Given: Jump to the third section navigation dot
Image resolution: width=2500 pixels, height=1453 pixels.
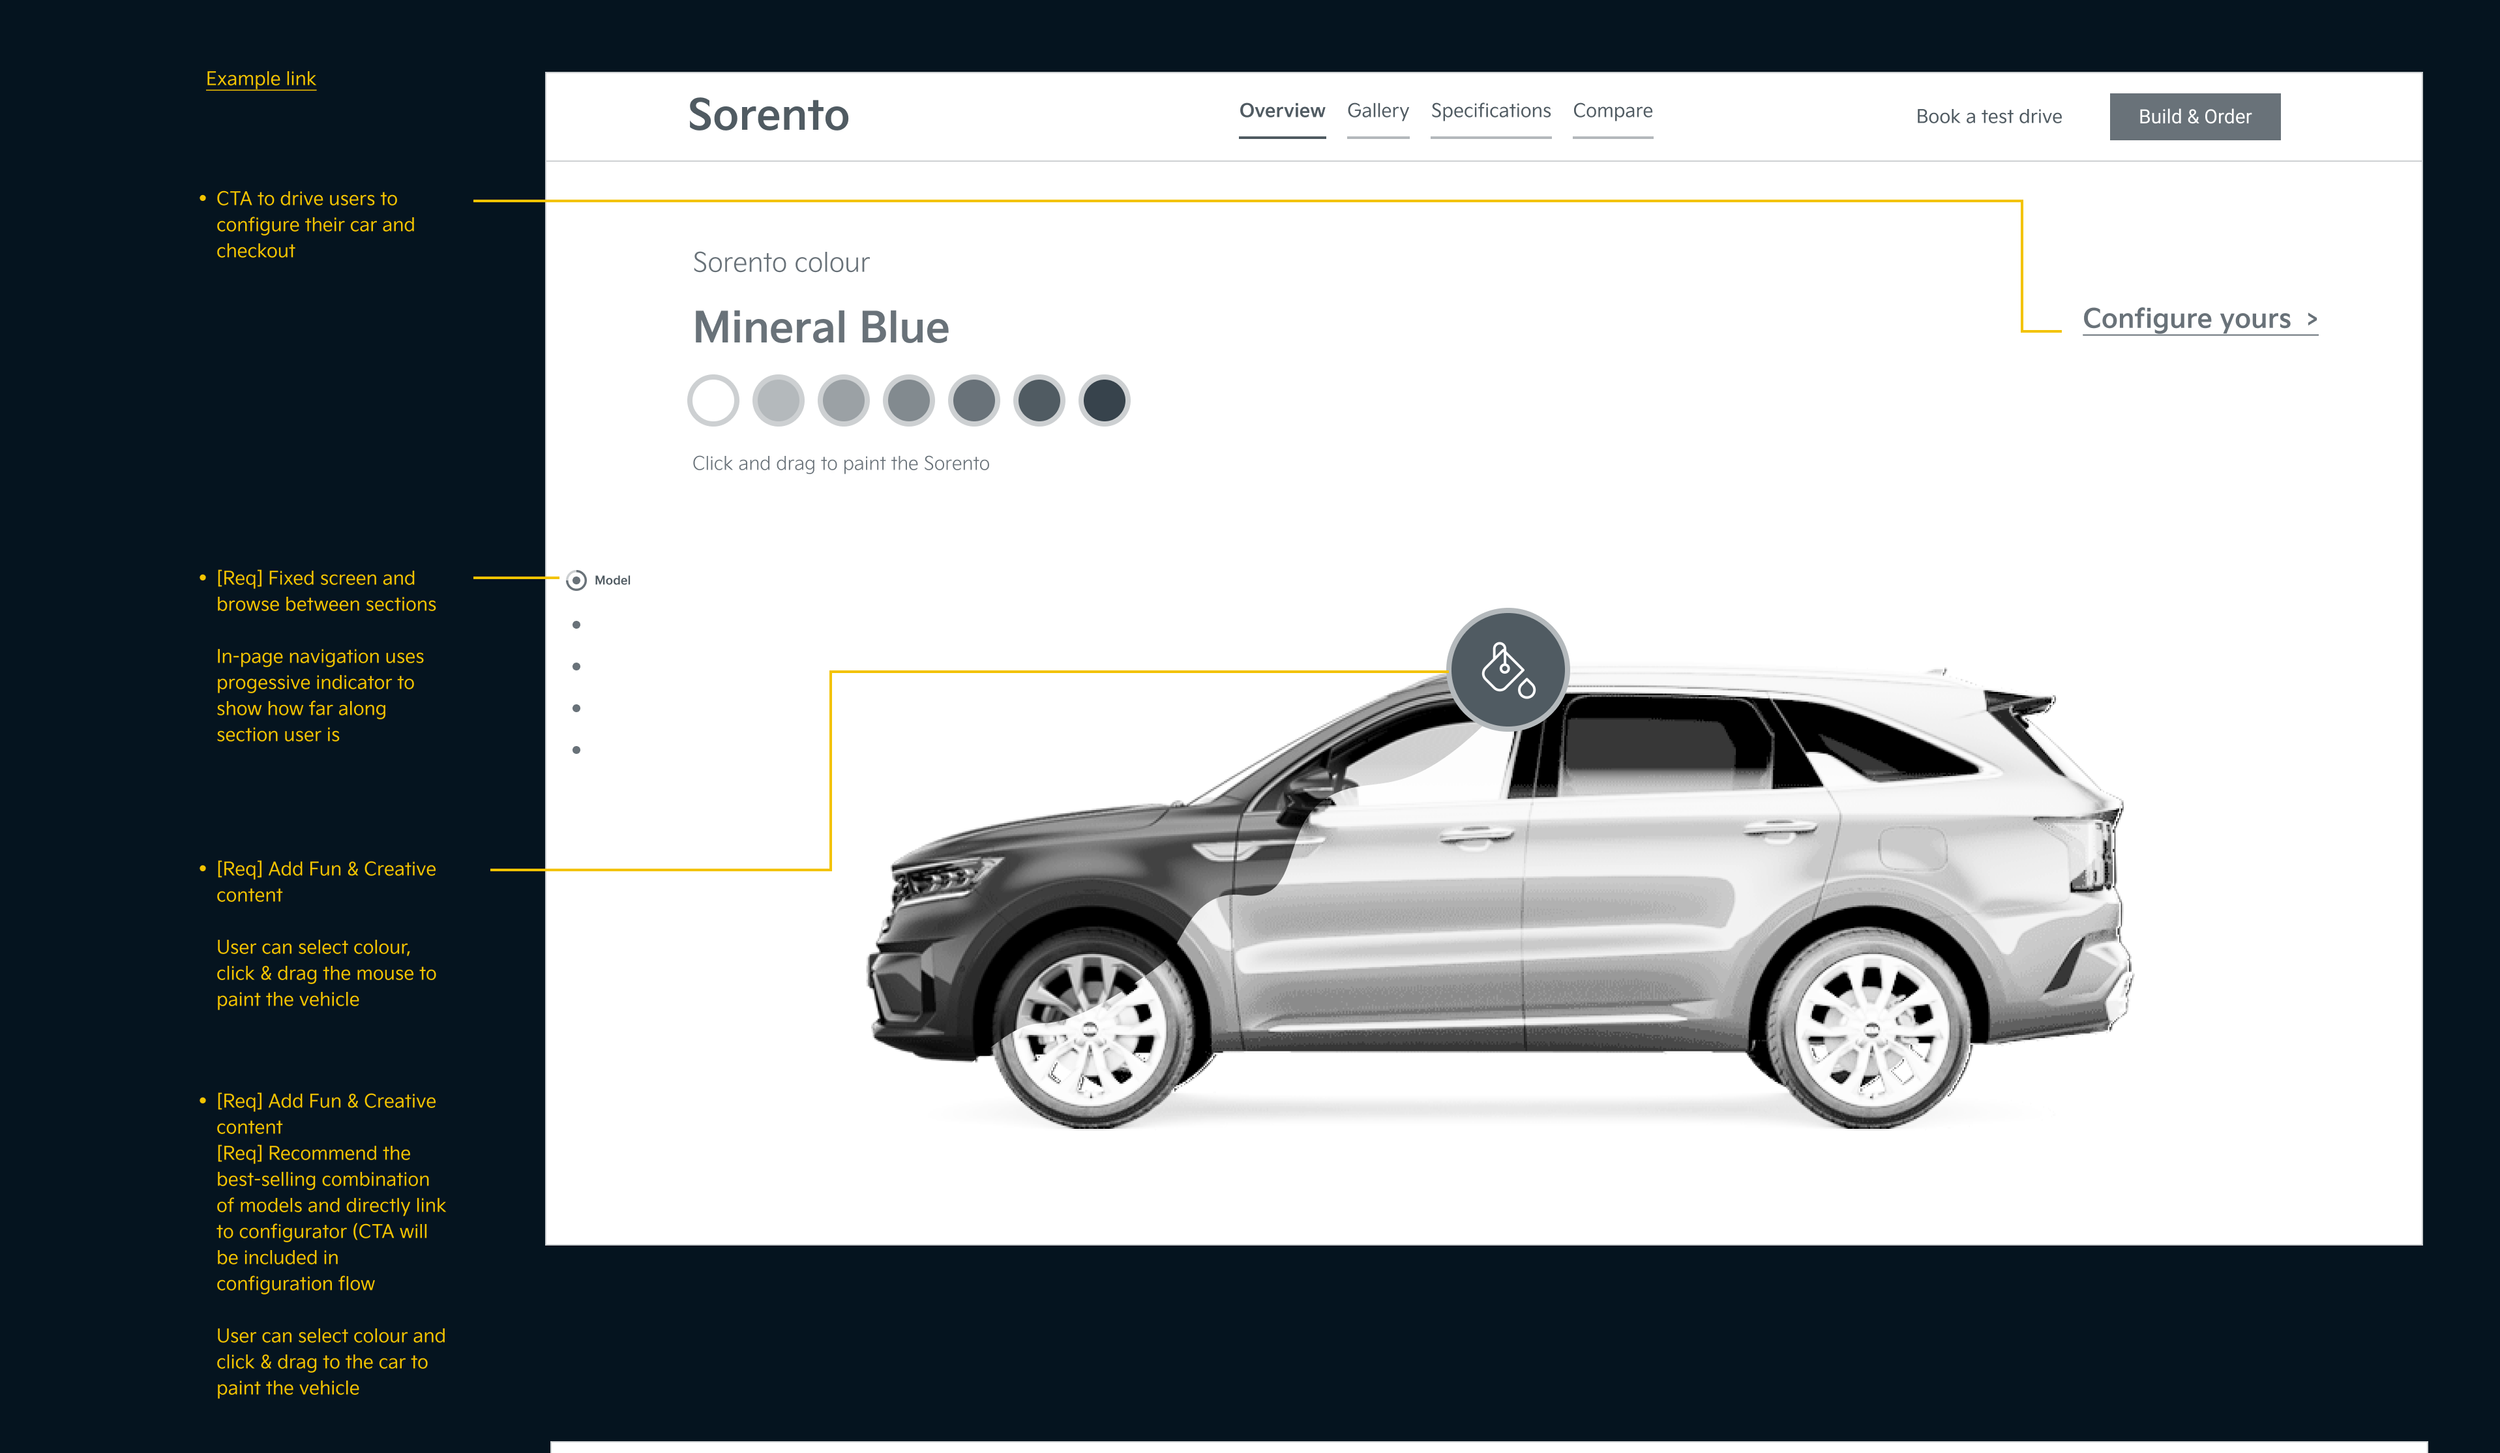Looking at the screenshot, I should click(576, 666).
